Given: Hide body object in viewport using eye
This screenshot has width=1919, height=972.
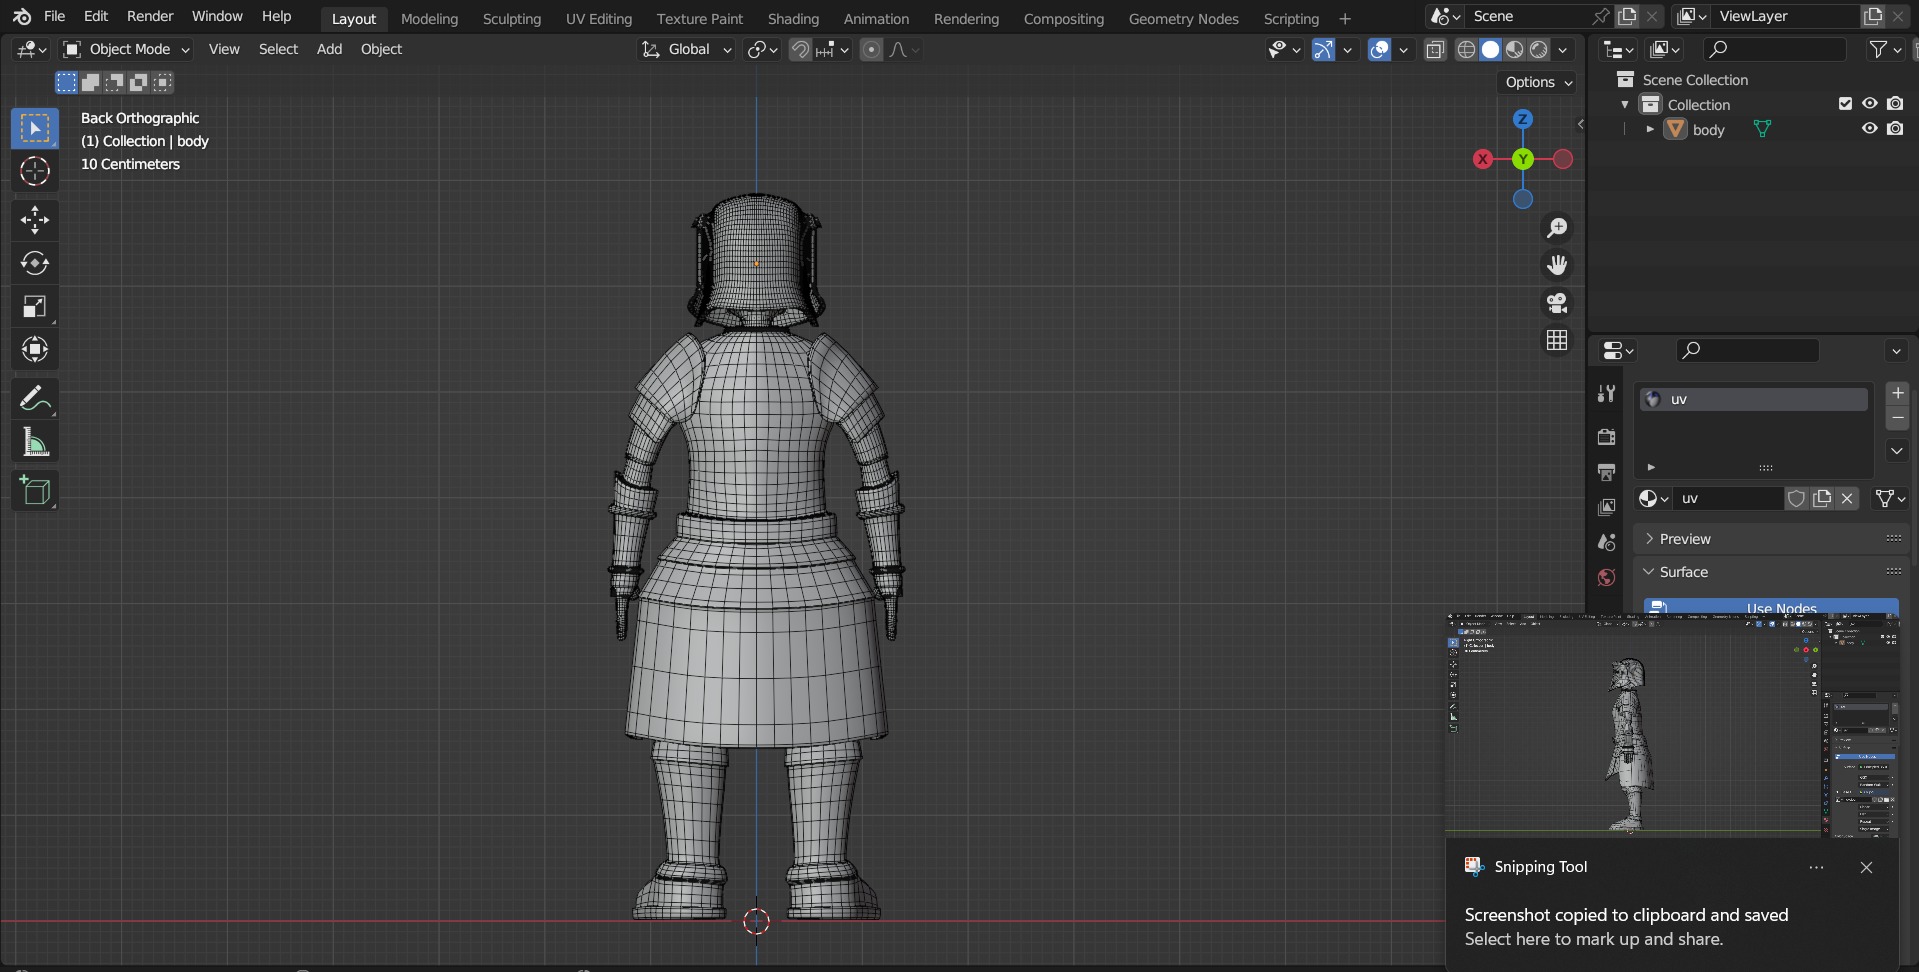Looking at the screenshot, I should (x=1869, y=128).
